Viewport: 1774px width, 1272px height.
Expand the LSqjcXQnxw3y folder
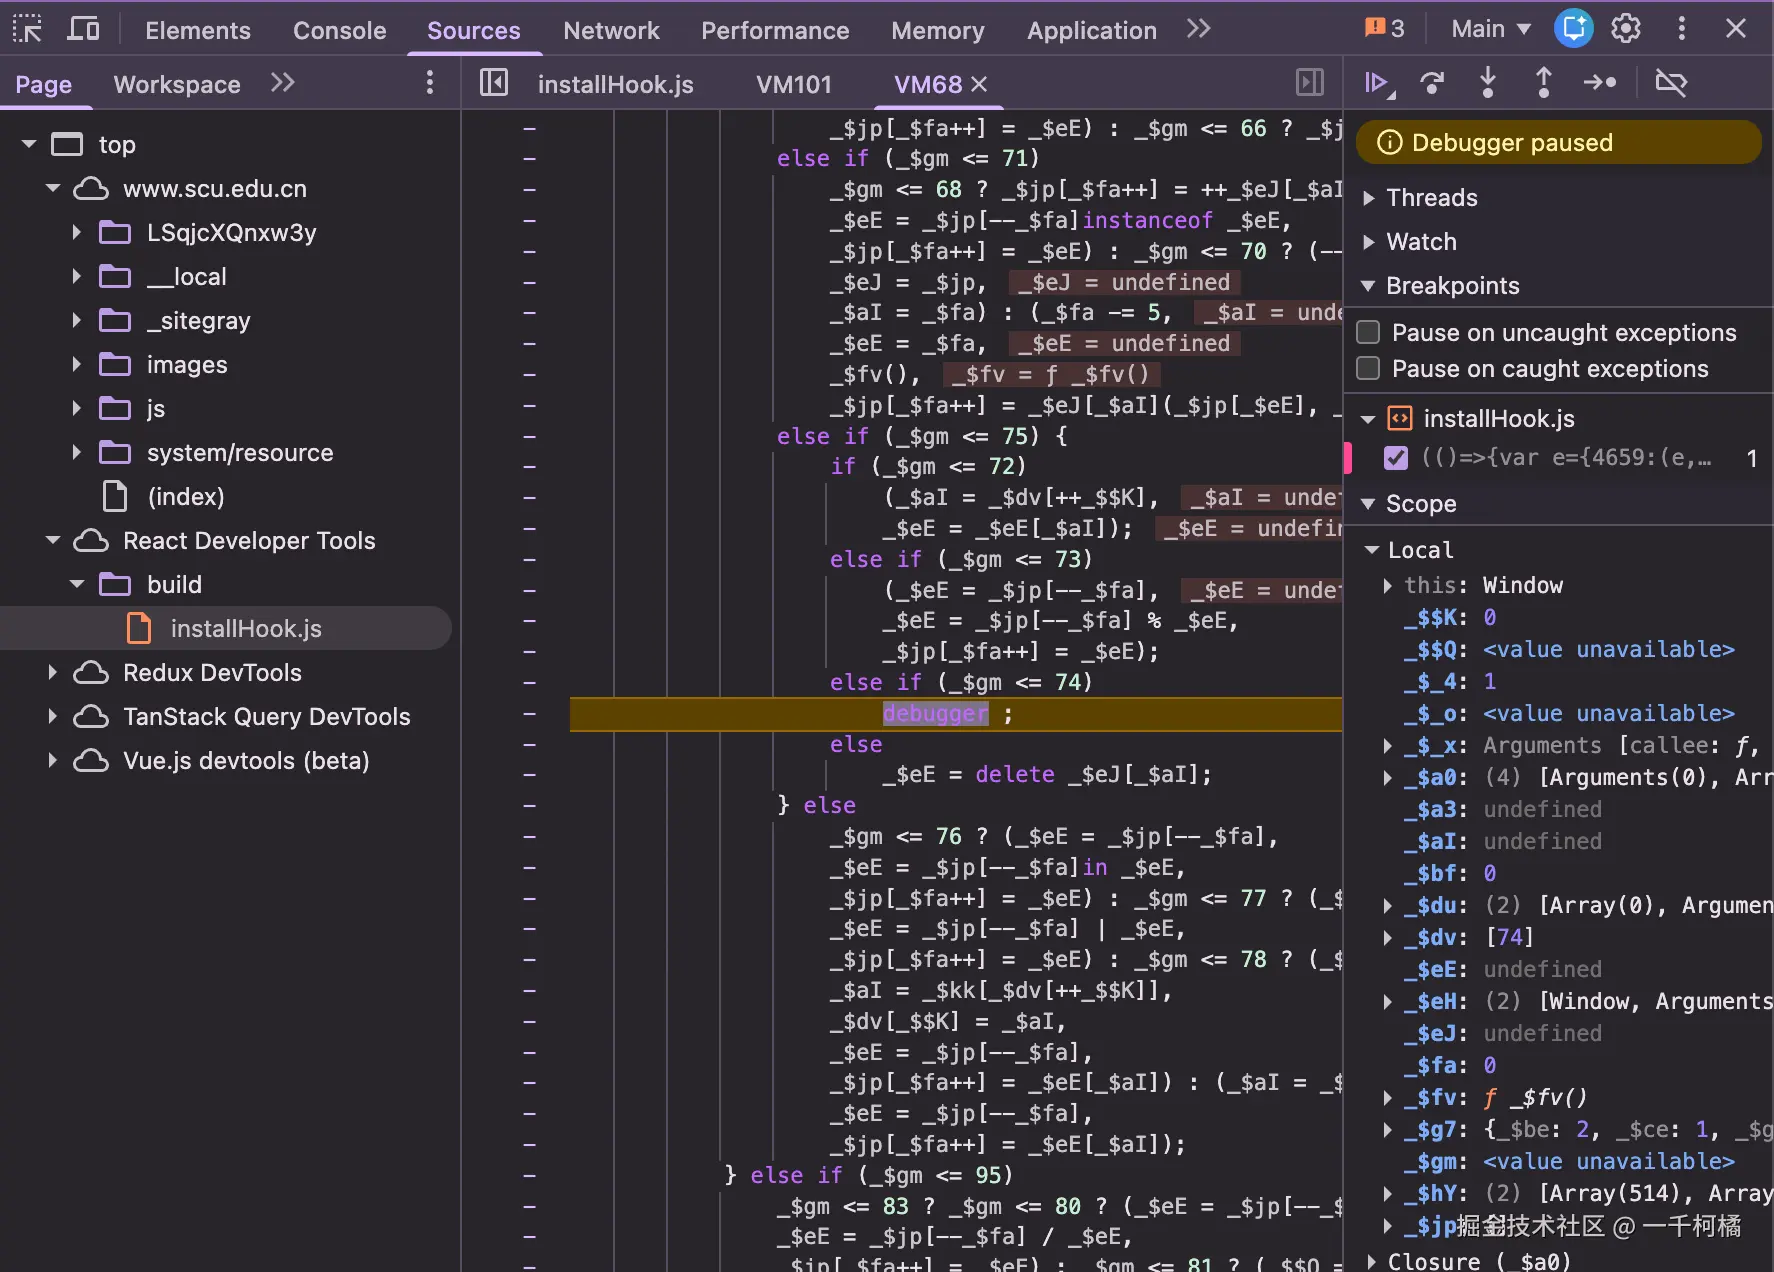pos(77,232)
